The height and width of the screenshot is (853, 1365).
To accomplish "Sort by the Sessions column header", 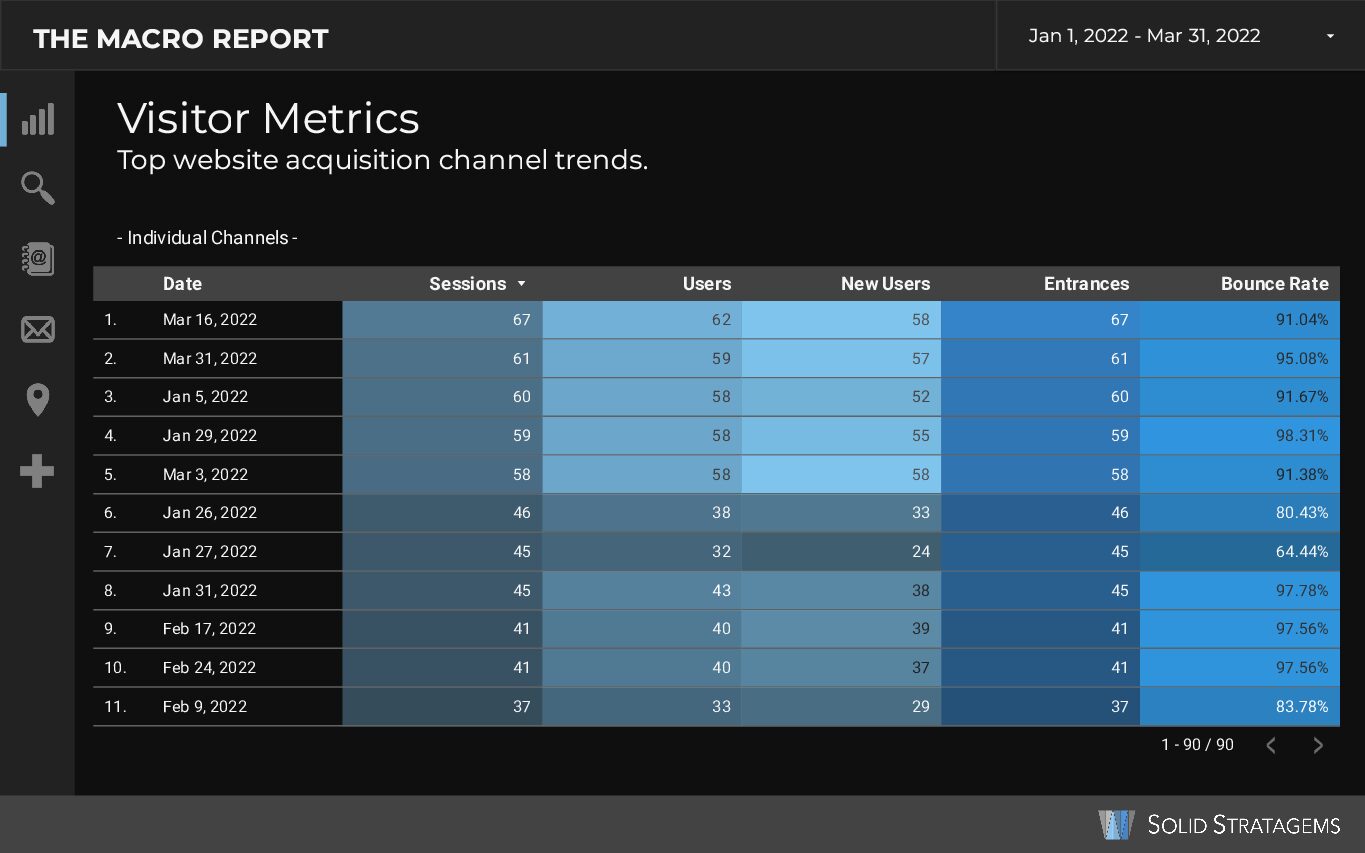I will 467,284.
